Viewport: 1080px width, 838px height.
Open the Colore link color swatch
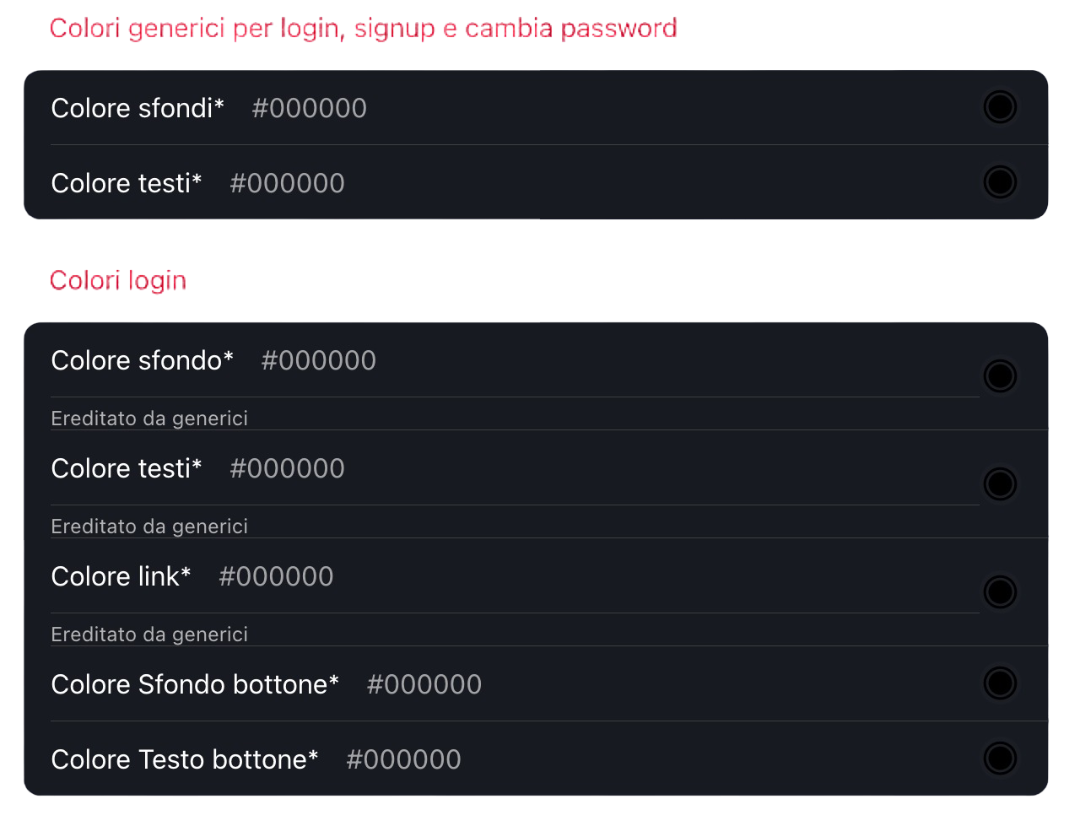tap(999, 592)
